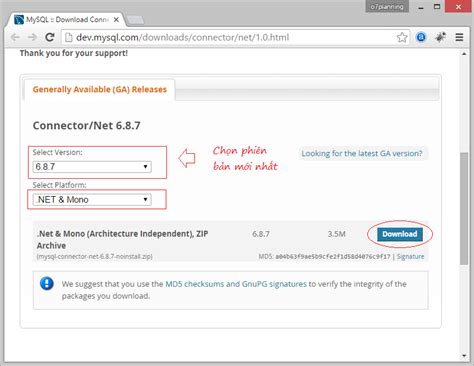474x366 pixels.
Task: Click the blue Download button
Action: pos(400,234)
